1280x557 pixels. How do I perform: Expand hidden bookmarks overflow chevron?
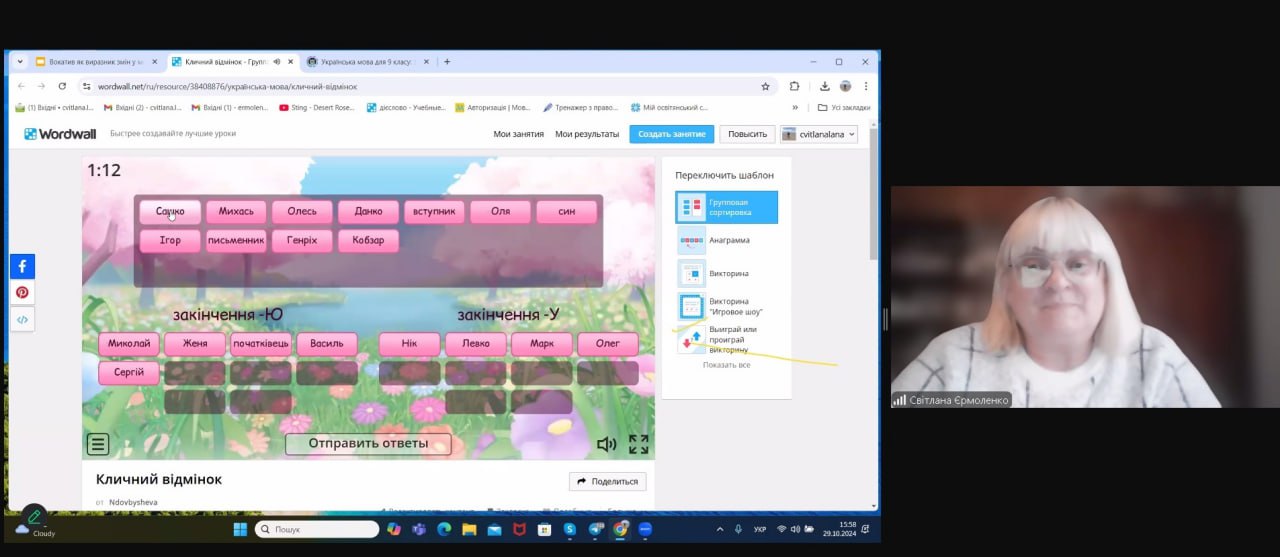pyautogui.click(x=795, y=107)
